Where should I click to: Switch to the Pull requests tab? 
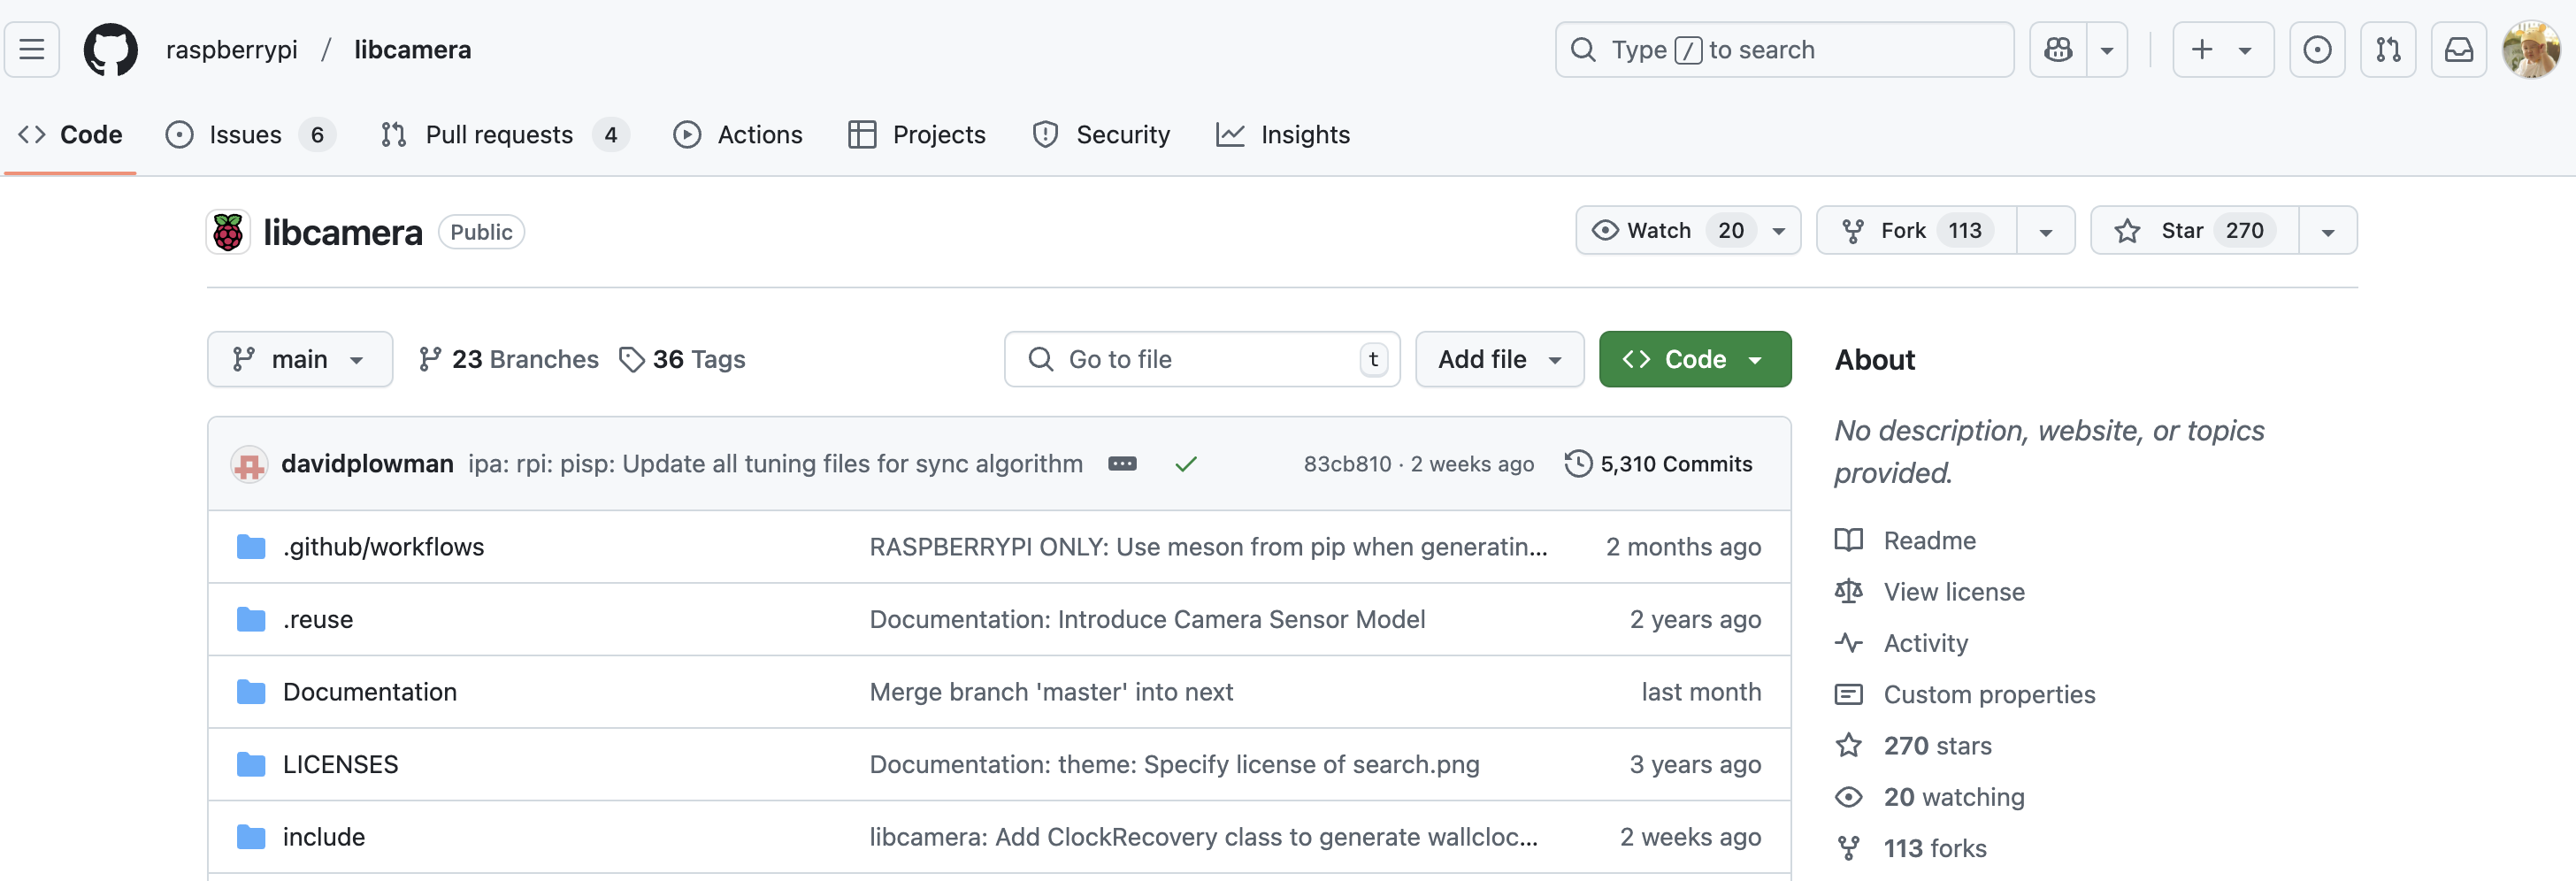click(505, 134)
